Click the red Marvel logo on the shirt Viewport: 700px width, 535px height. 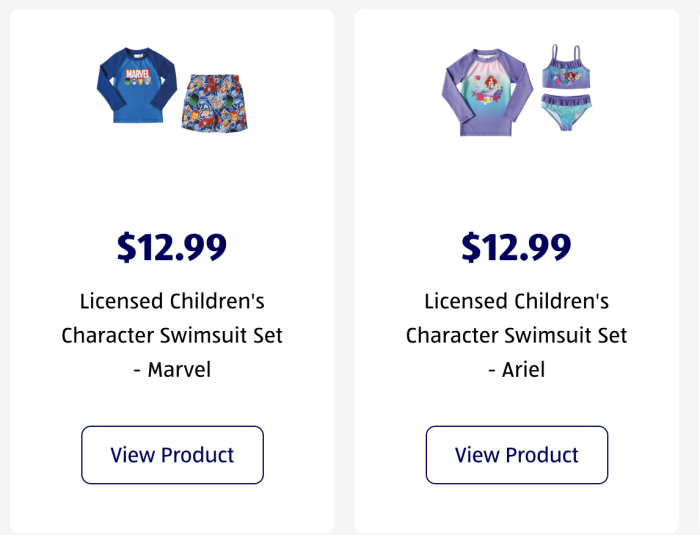[x=138, y=73]
